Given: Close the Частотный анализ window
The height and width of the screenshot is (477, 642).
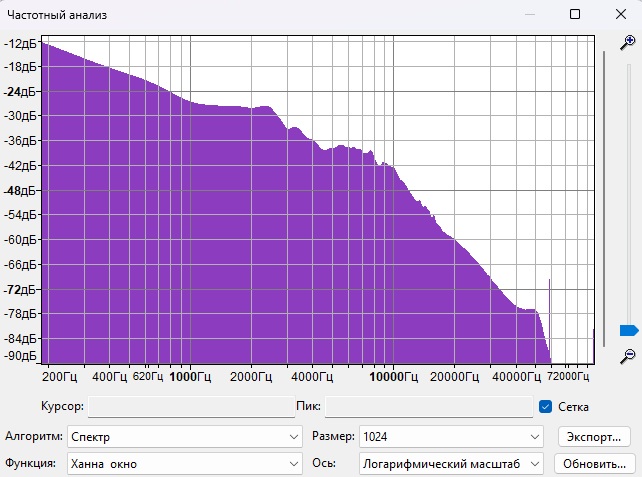Looking at the screenshot, I should point(621,14).
